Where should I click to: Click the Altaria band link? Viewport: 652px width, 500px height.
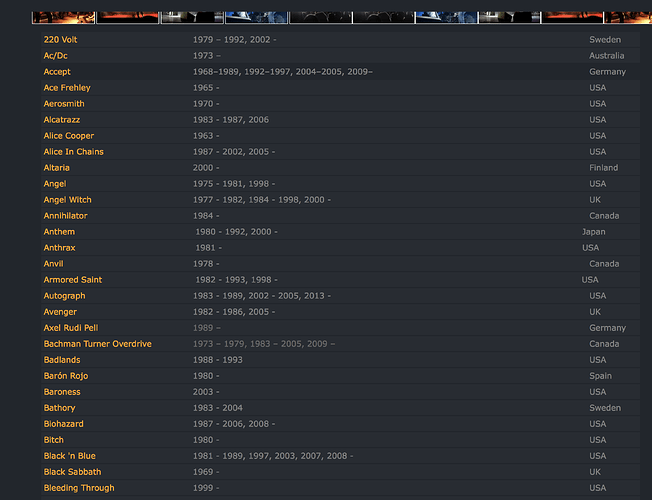click(x=57, y=168)
